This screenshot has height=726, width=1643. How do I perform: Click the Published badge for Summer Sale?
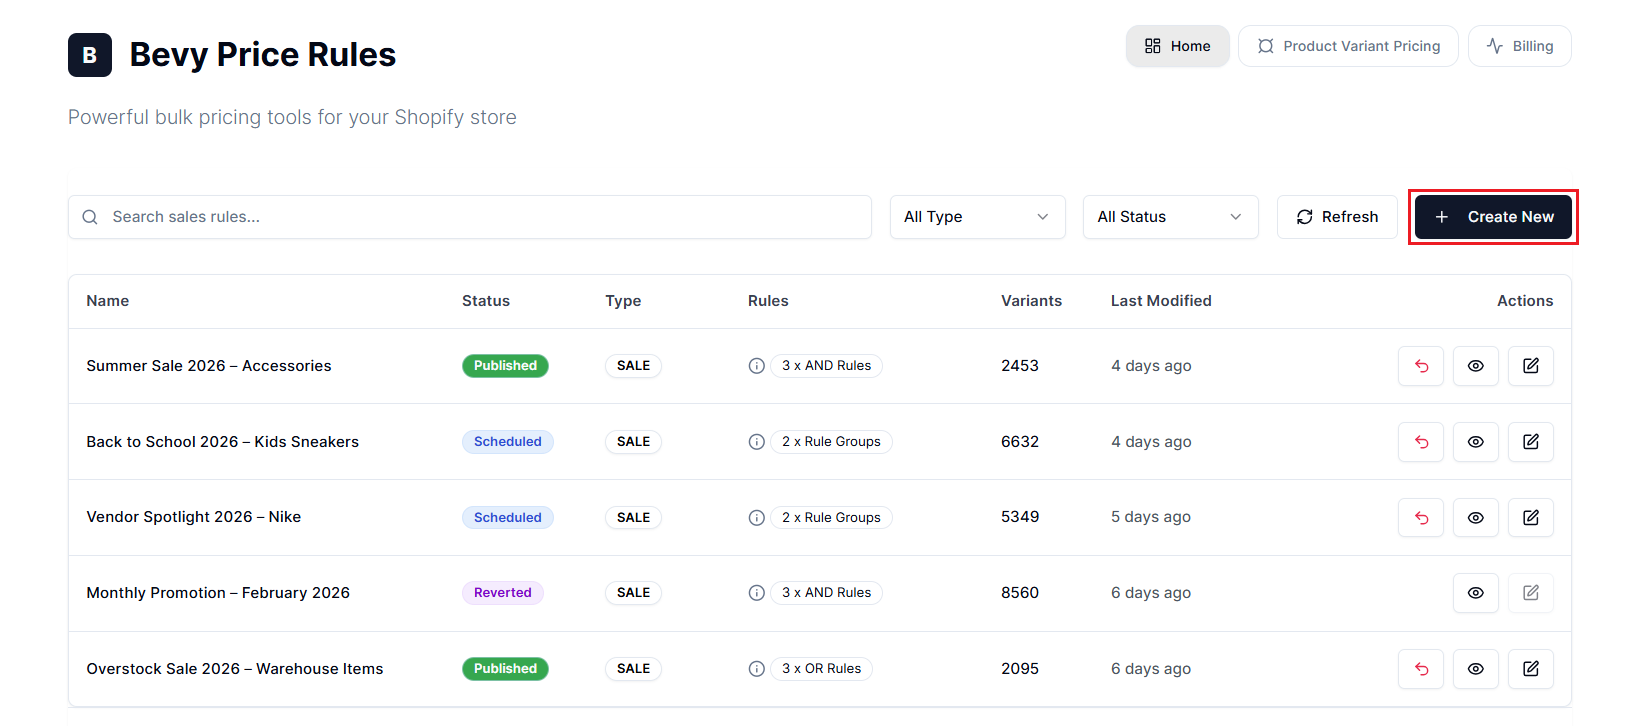[x=505, y=366]
